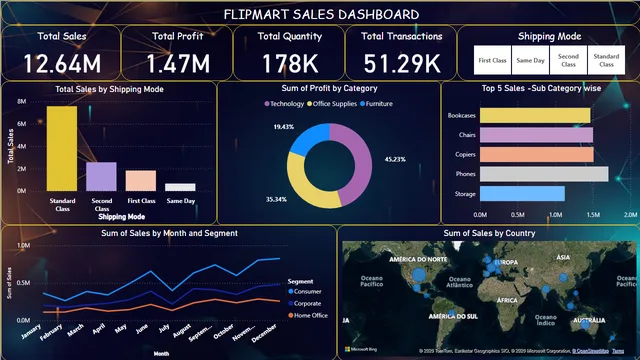
Task: Select the yellow Bookcases bar
Action: [535, 116]
